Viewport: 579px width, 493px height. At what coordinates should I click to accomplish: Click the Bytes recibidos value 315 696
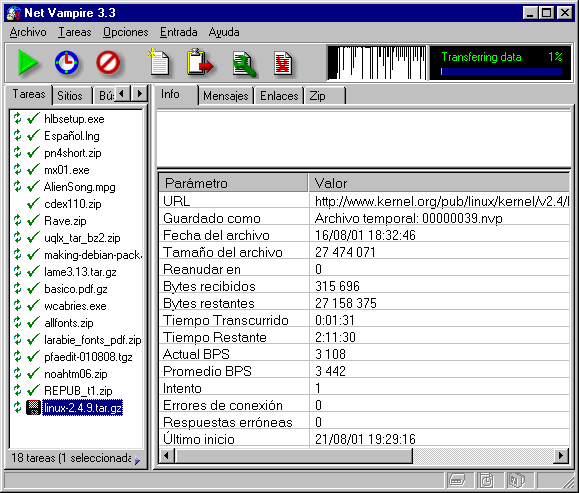tap(337, 286)
